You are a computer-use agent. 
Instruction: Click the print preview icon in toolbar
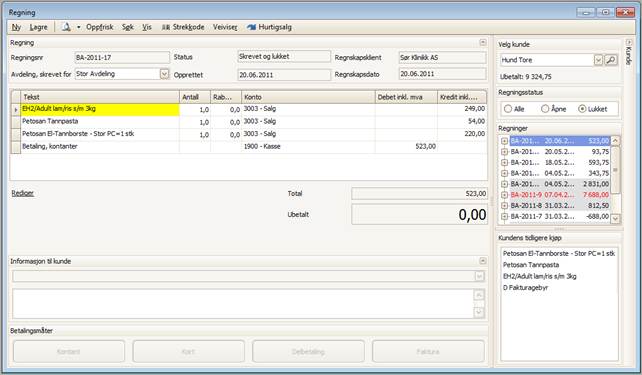coord(66,27)
